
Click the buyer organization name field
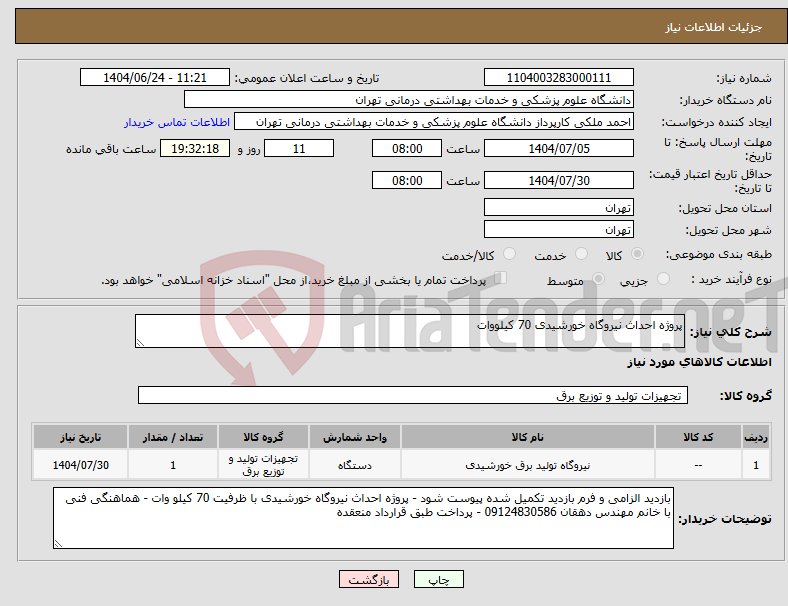409,99
